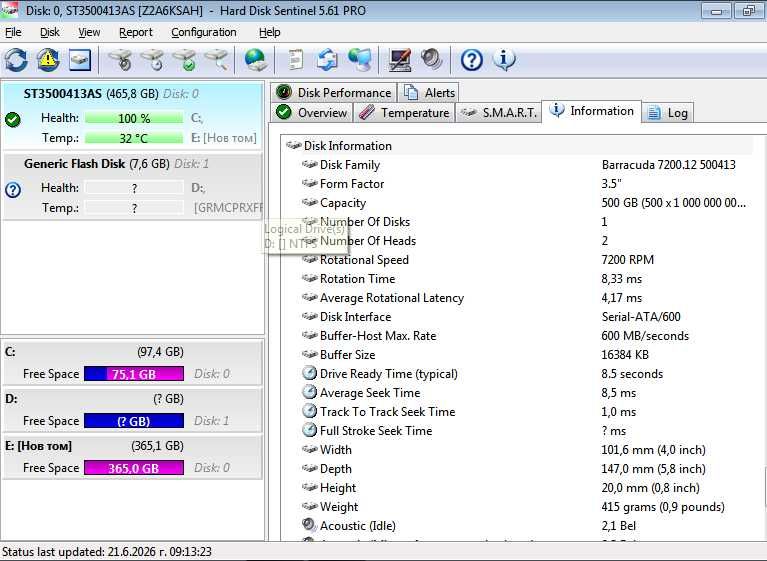767x561 pixels.
Task: Click the blue info bubble About icon
Action: pyautogui.click(x=504, y=60)
